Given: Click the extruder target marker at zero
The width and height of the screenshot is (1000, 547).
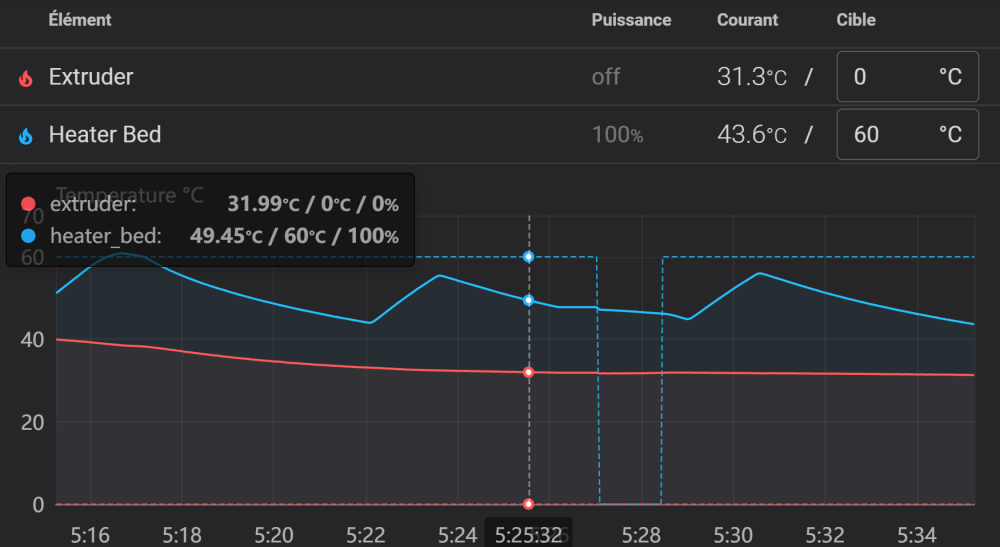Looking at the screenshot, I should (x=529, y=504).
